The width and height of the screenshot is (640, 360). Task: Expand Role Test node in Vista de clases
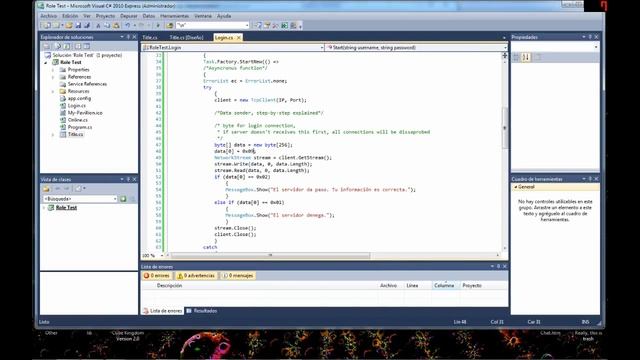point(44,208)
